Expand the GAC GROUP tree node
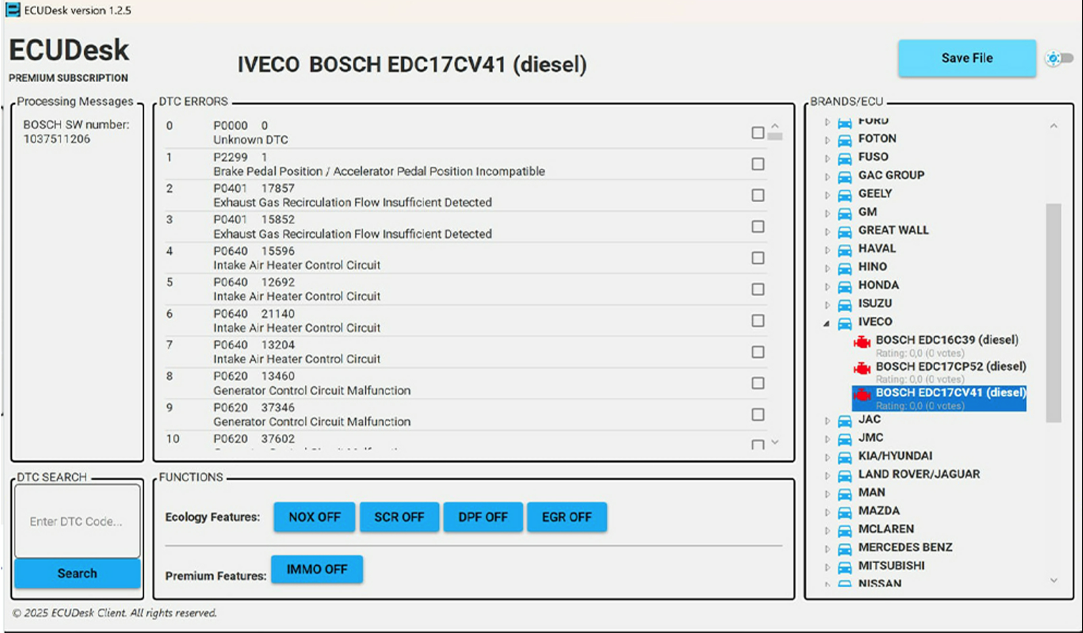The width and height of the screenshot is (1083, 633). coord(827,176)
